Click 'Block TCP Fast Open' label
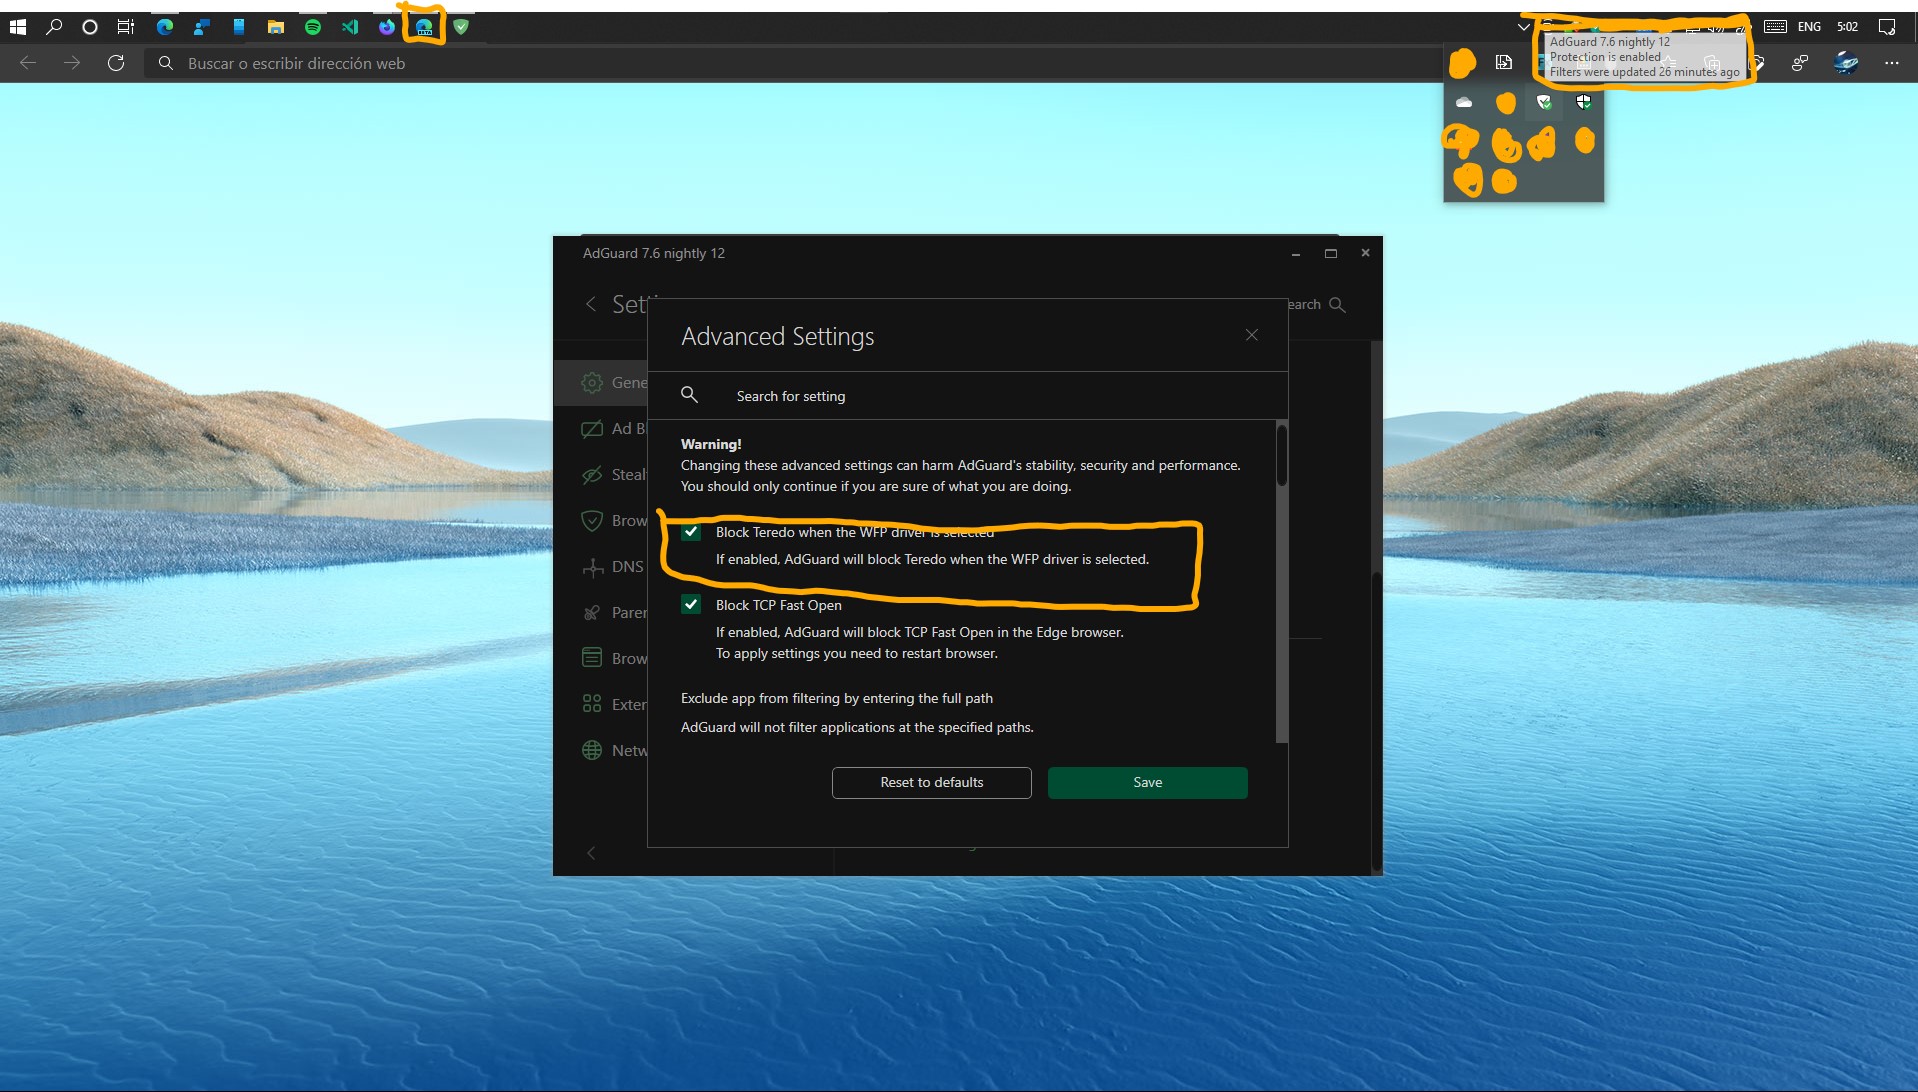The image size is (1918, 1092). point(779,605)
